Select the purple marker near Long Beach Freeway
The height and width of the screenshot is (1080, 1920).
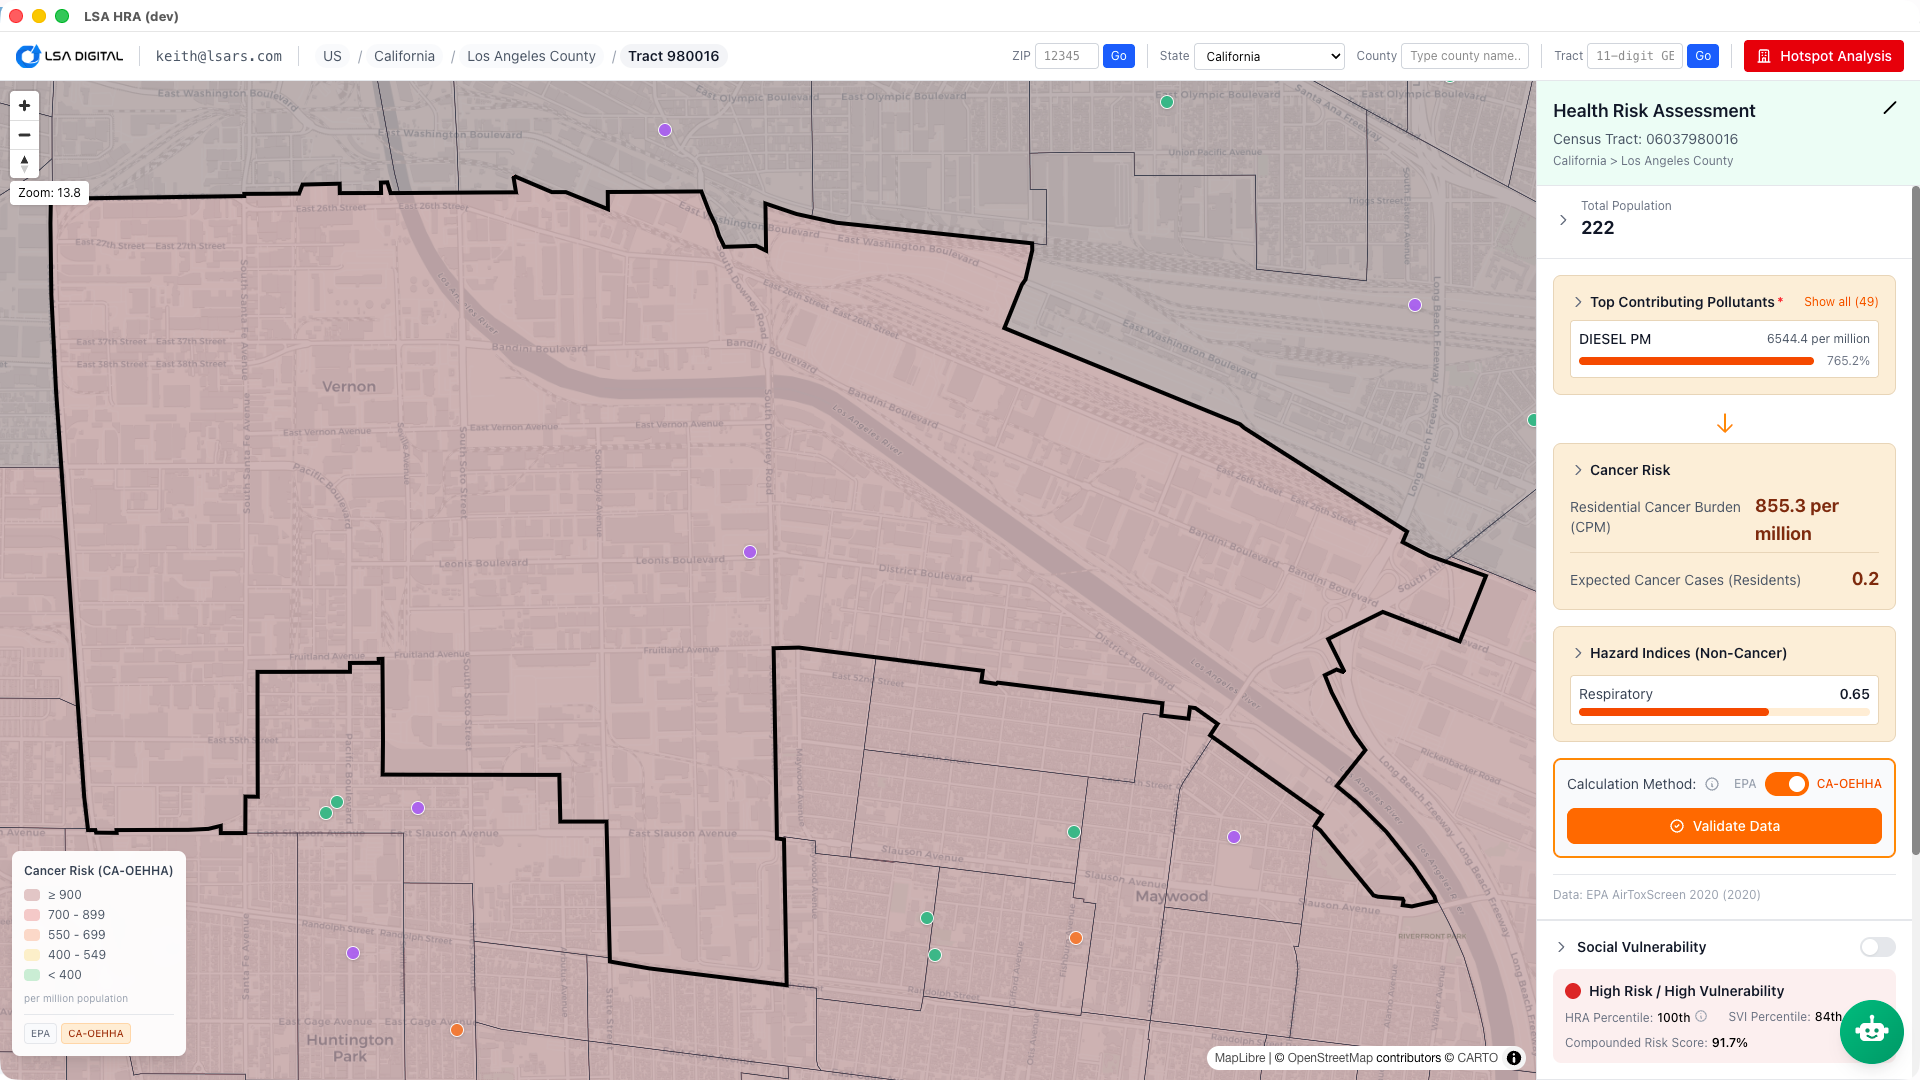pos(1415,305)
